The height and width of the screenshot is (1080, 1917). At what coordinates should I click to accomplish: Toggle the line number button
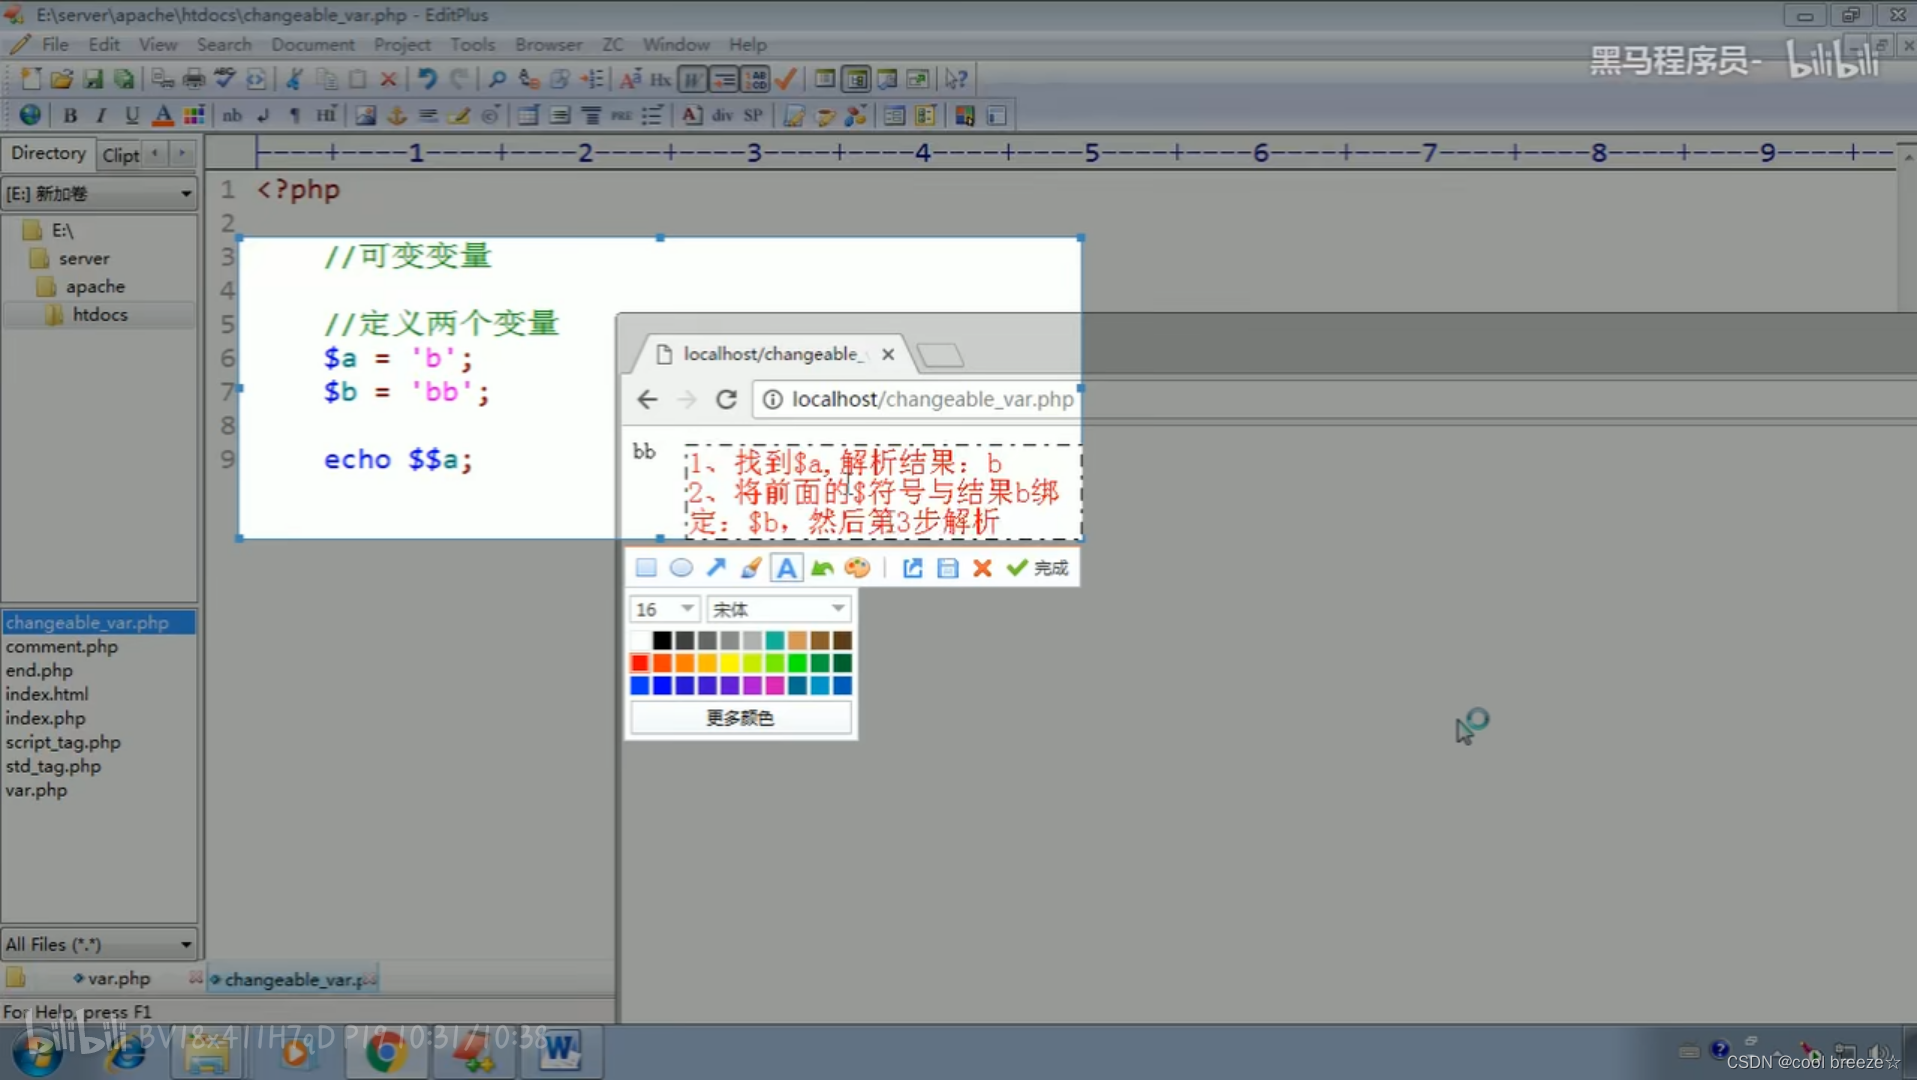pyautogui.click(x=755, y=79)
